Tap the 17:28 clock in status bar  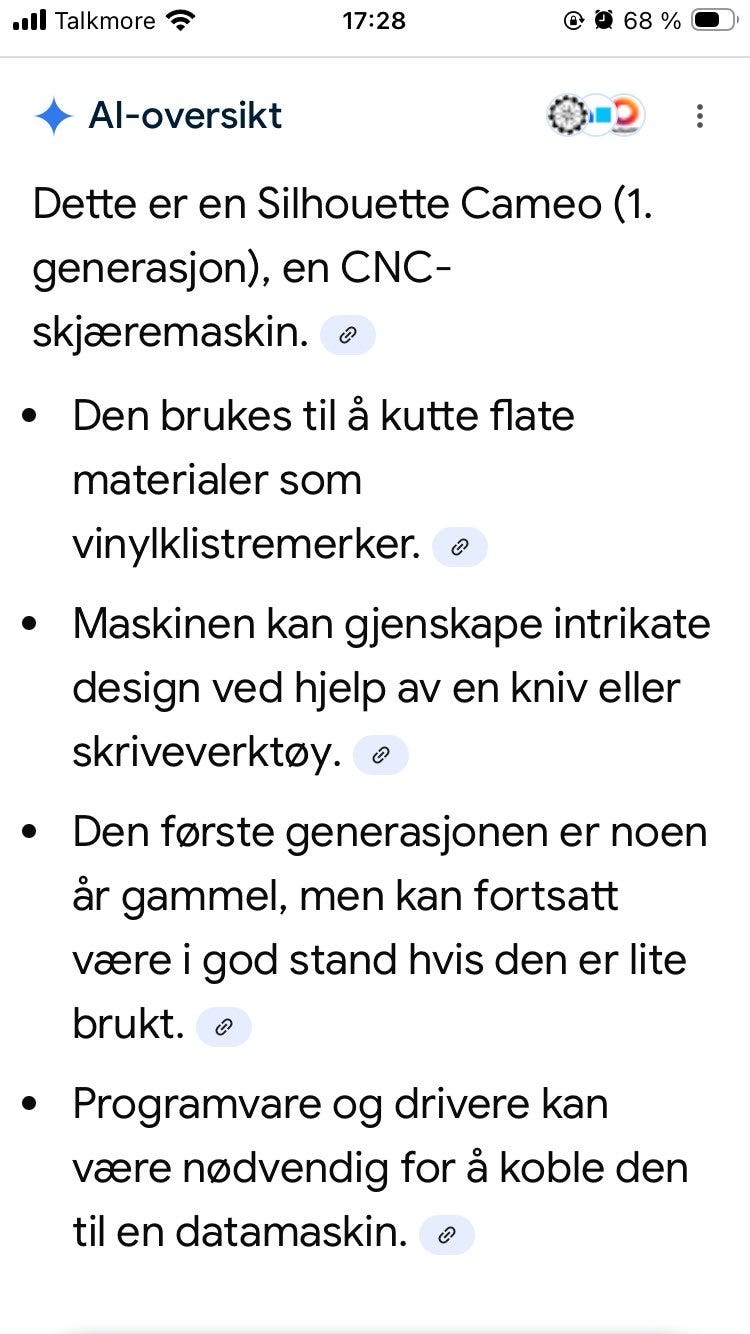pyautogui.click(x=374, y=20)
